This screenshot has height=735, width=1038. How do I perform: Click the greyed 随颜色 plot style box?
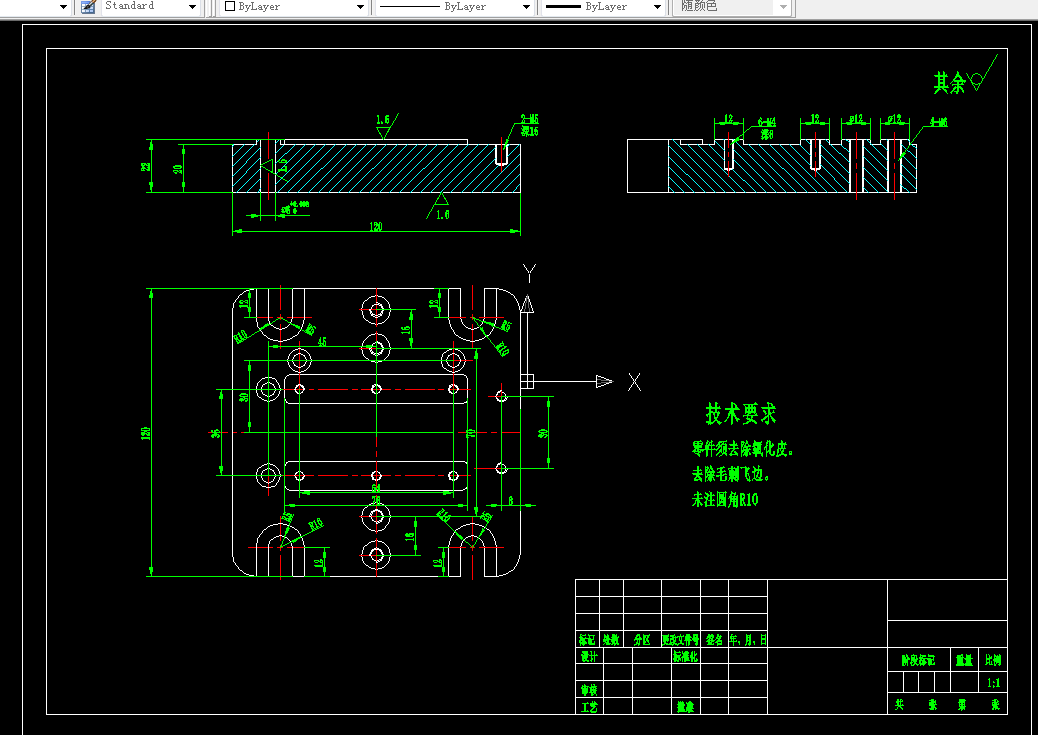coord(732,7)
